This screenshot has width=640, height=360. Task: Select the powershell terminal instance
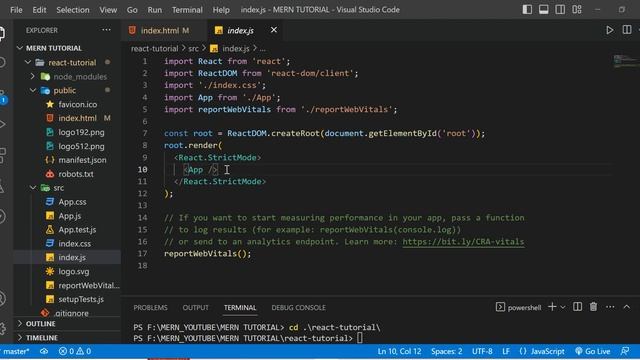518,307
